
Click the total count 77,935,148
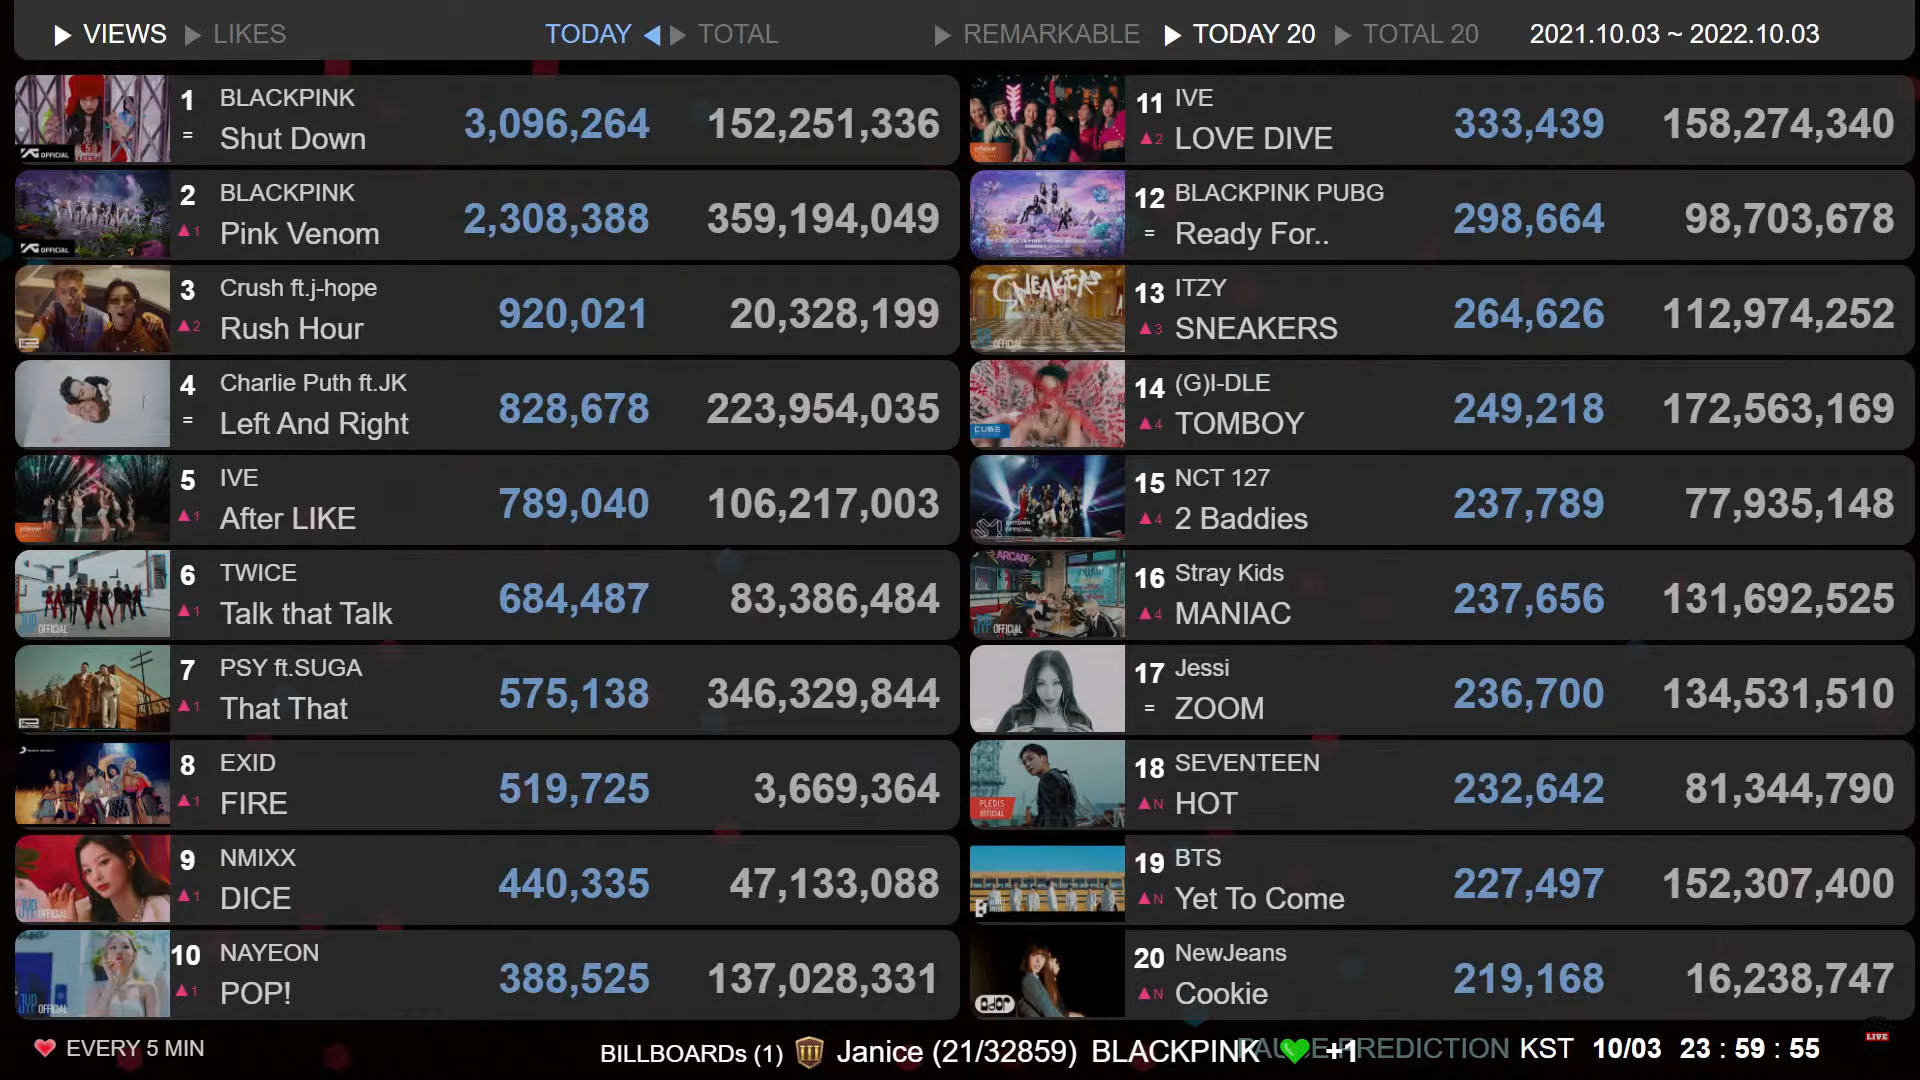click(1789, 503)
